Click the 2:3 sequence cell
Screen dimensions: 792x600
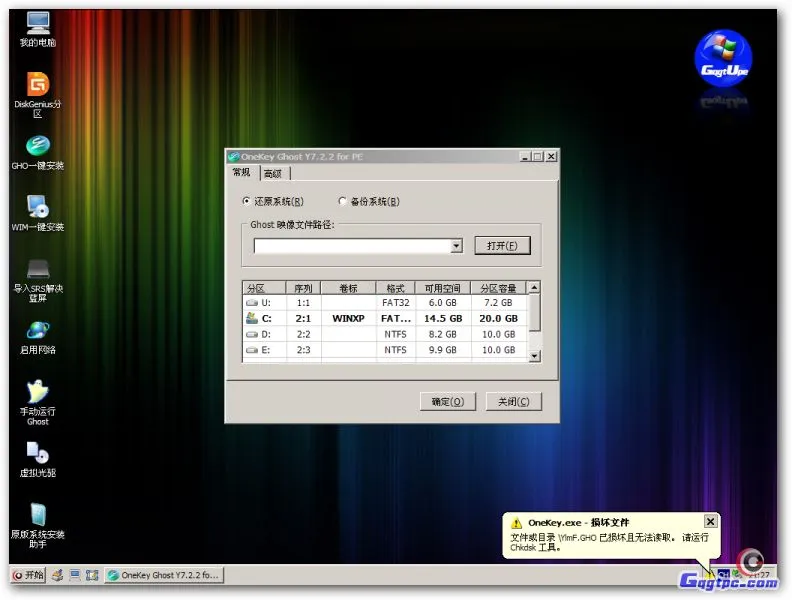point(303,350)
